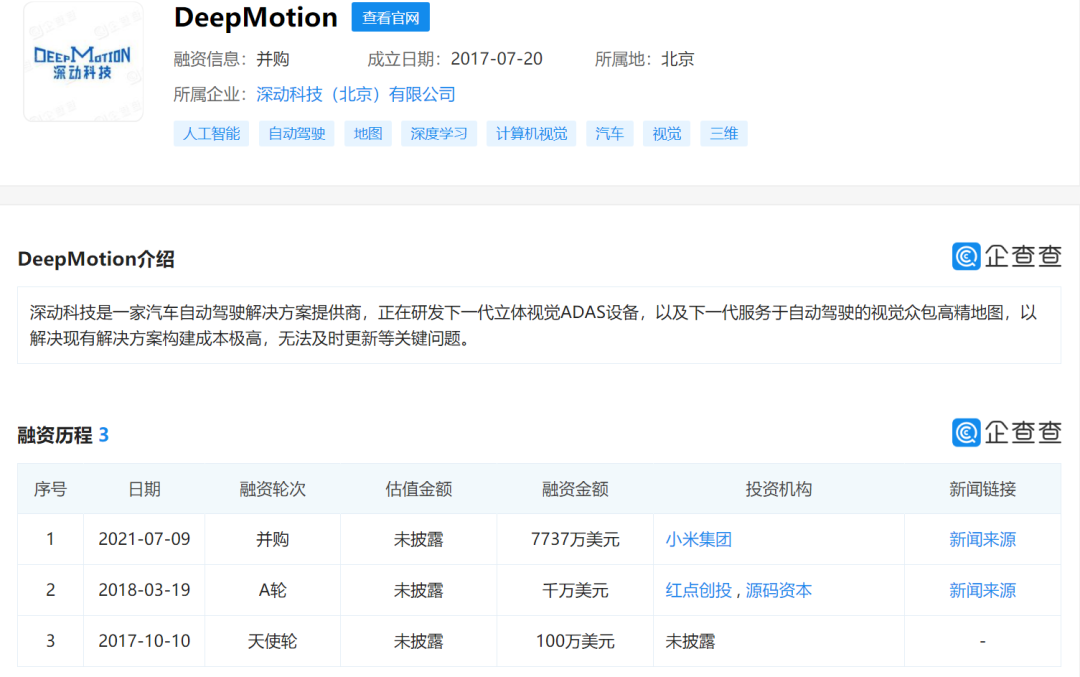Click the 企查查 logo beside DeepMotion介绍
The image size is (1080, 677).
[1007, 257]
